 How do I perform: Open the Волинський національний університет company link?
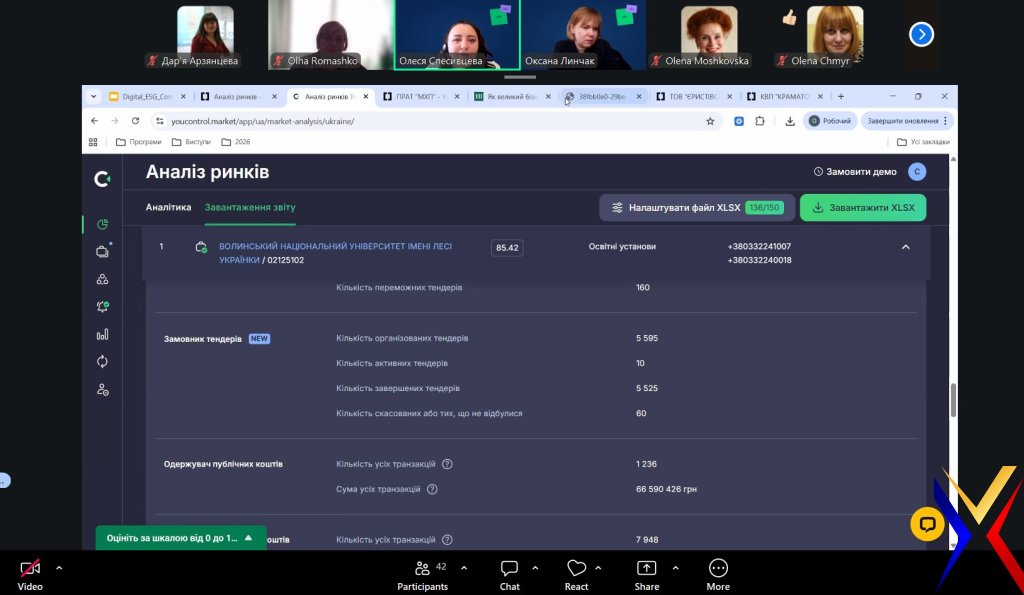(x=335, y=246)
